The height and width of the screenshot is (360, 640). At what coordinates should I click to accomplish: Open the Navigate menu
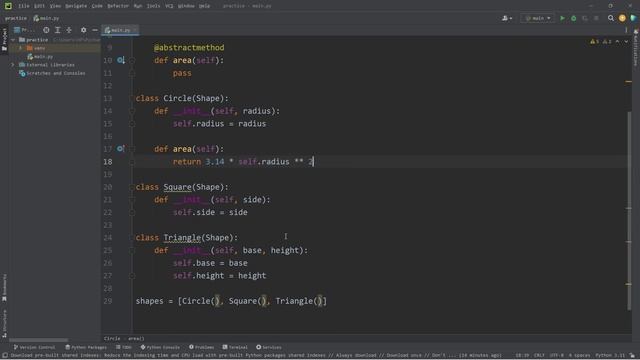coord(76,6)
